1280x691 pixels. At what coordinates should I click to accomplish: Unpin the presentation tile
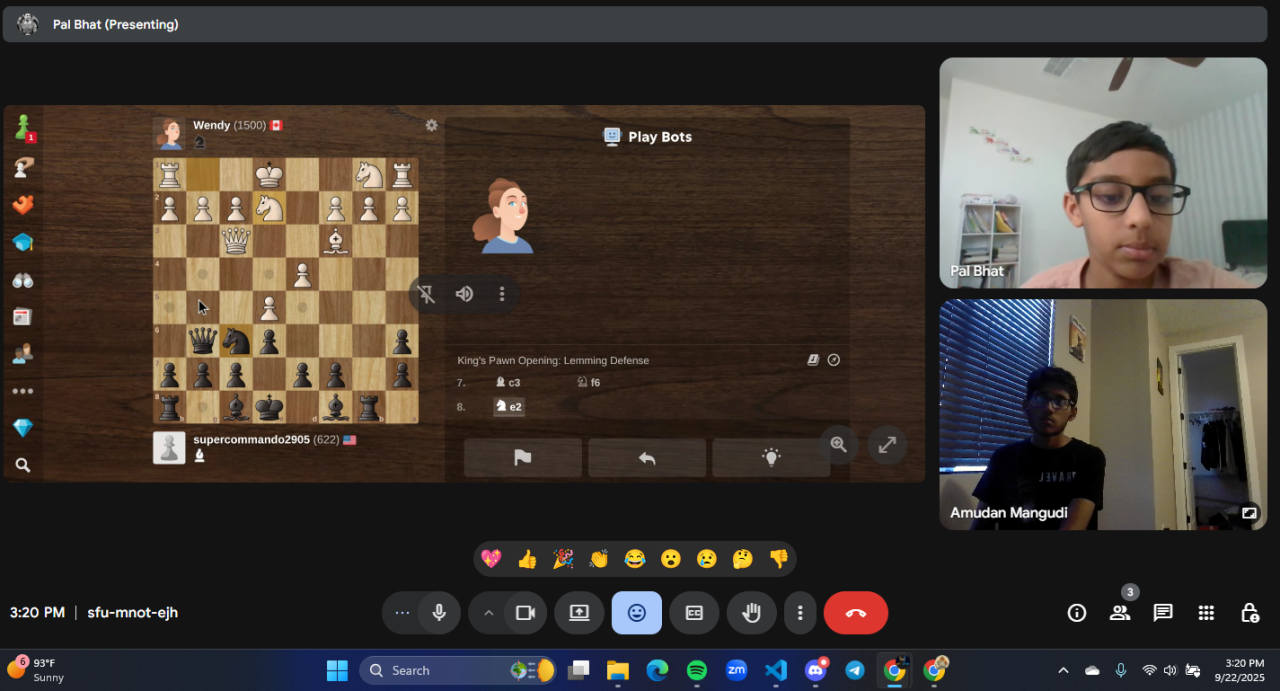click(x=427, y=294)
